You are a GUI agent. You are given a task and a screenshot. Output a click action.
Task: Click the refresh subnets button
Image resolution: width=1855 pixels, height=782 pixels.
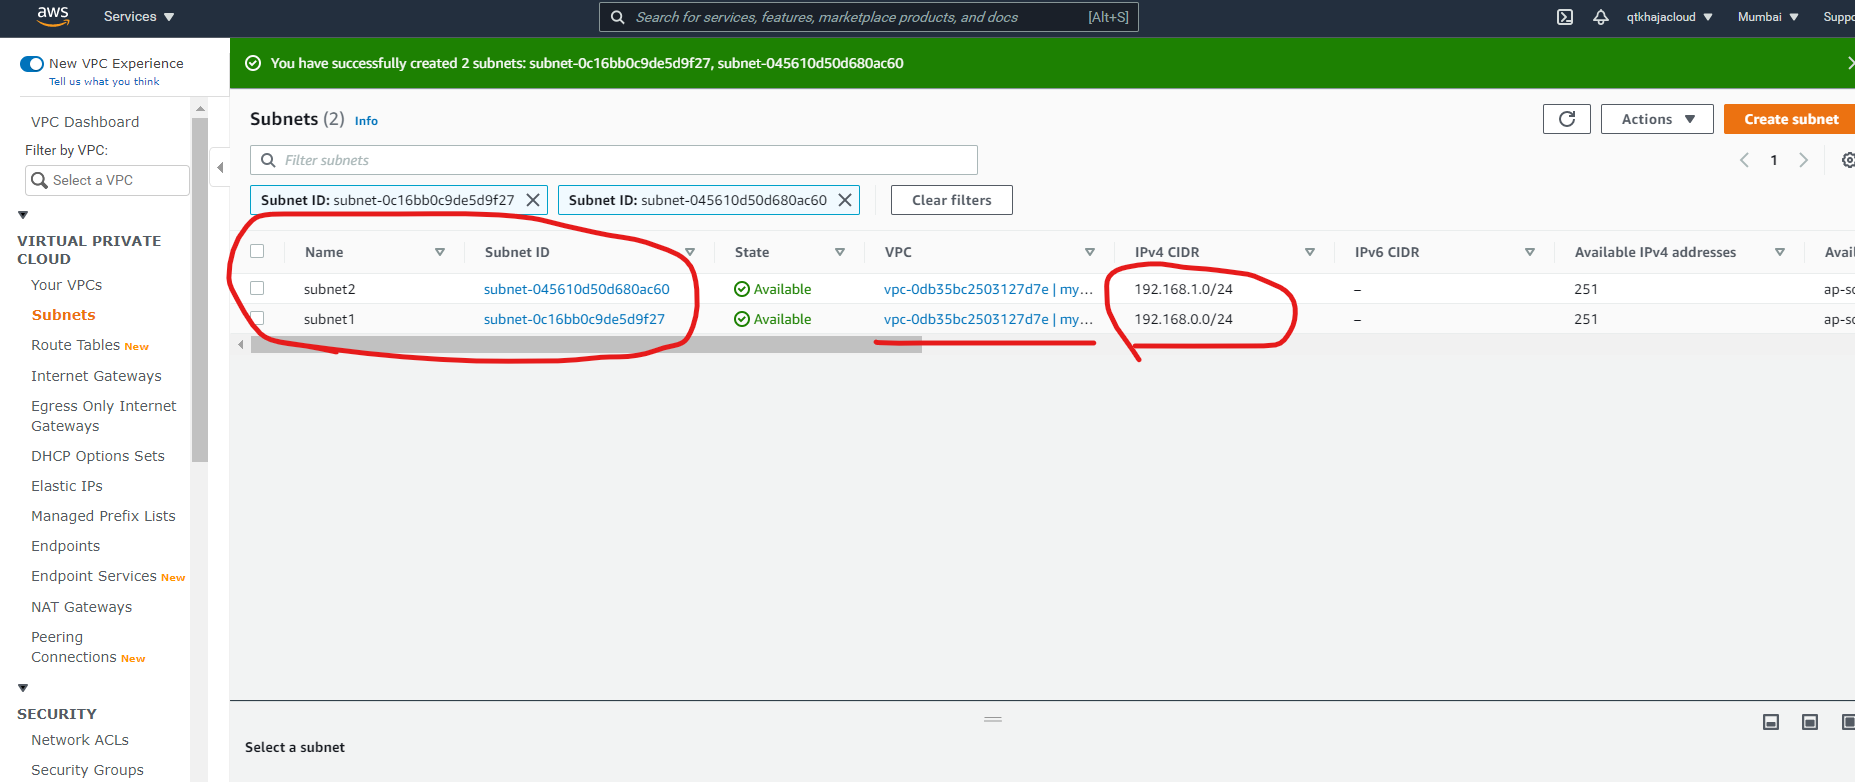tap(1566, 119)
